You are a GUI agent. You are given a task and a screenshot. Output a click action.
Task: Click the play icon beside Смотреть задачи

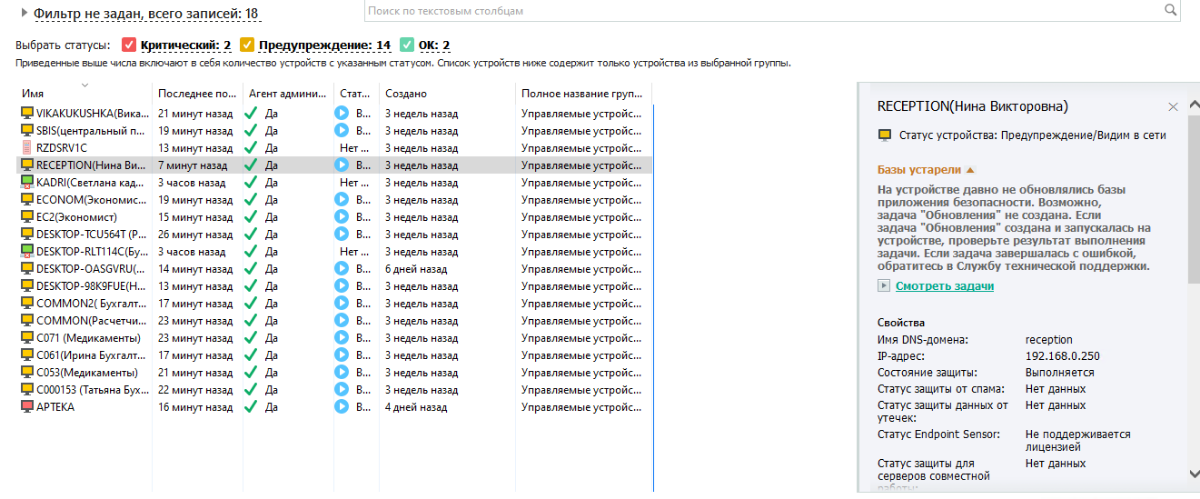point(883,286)
